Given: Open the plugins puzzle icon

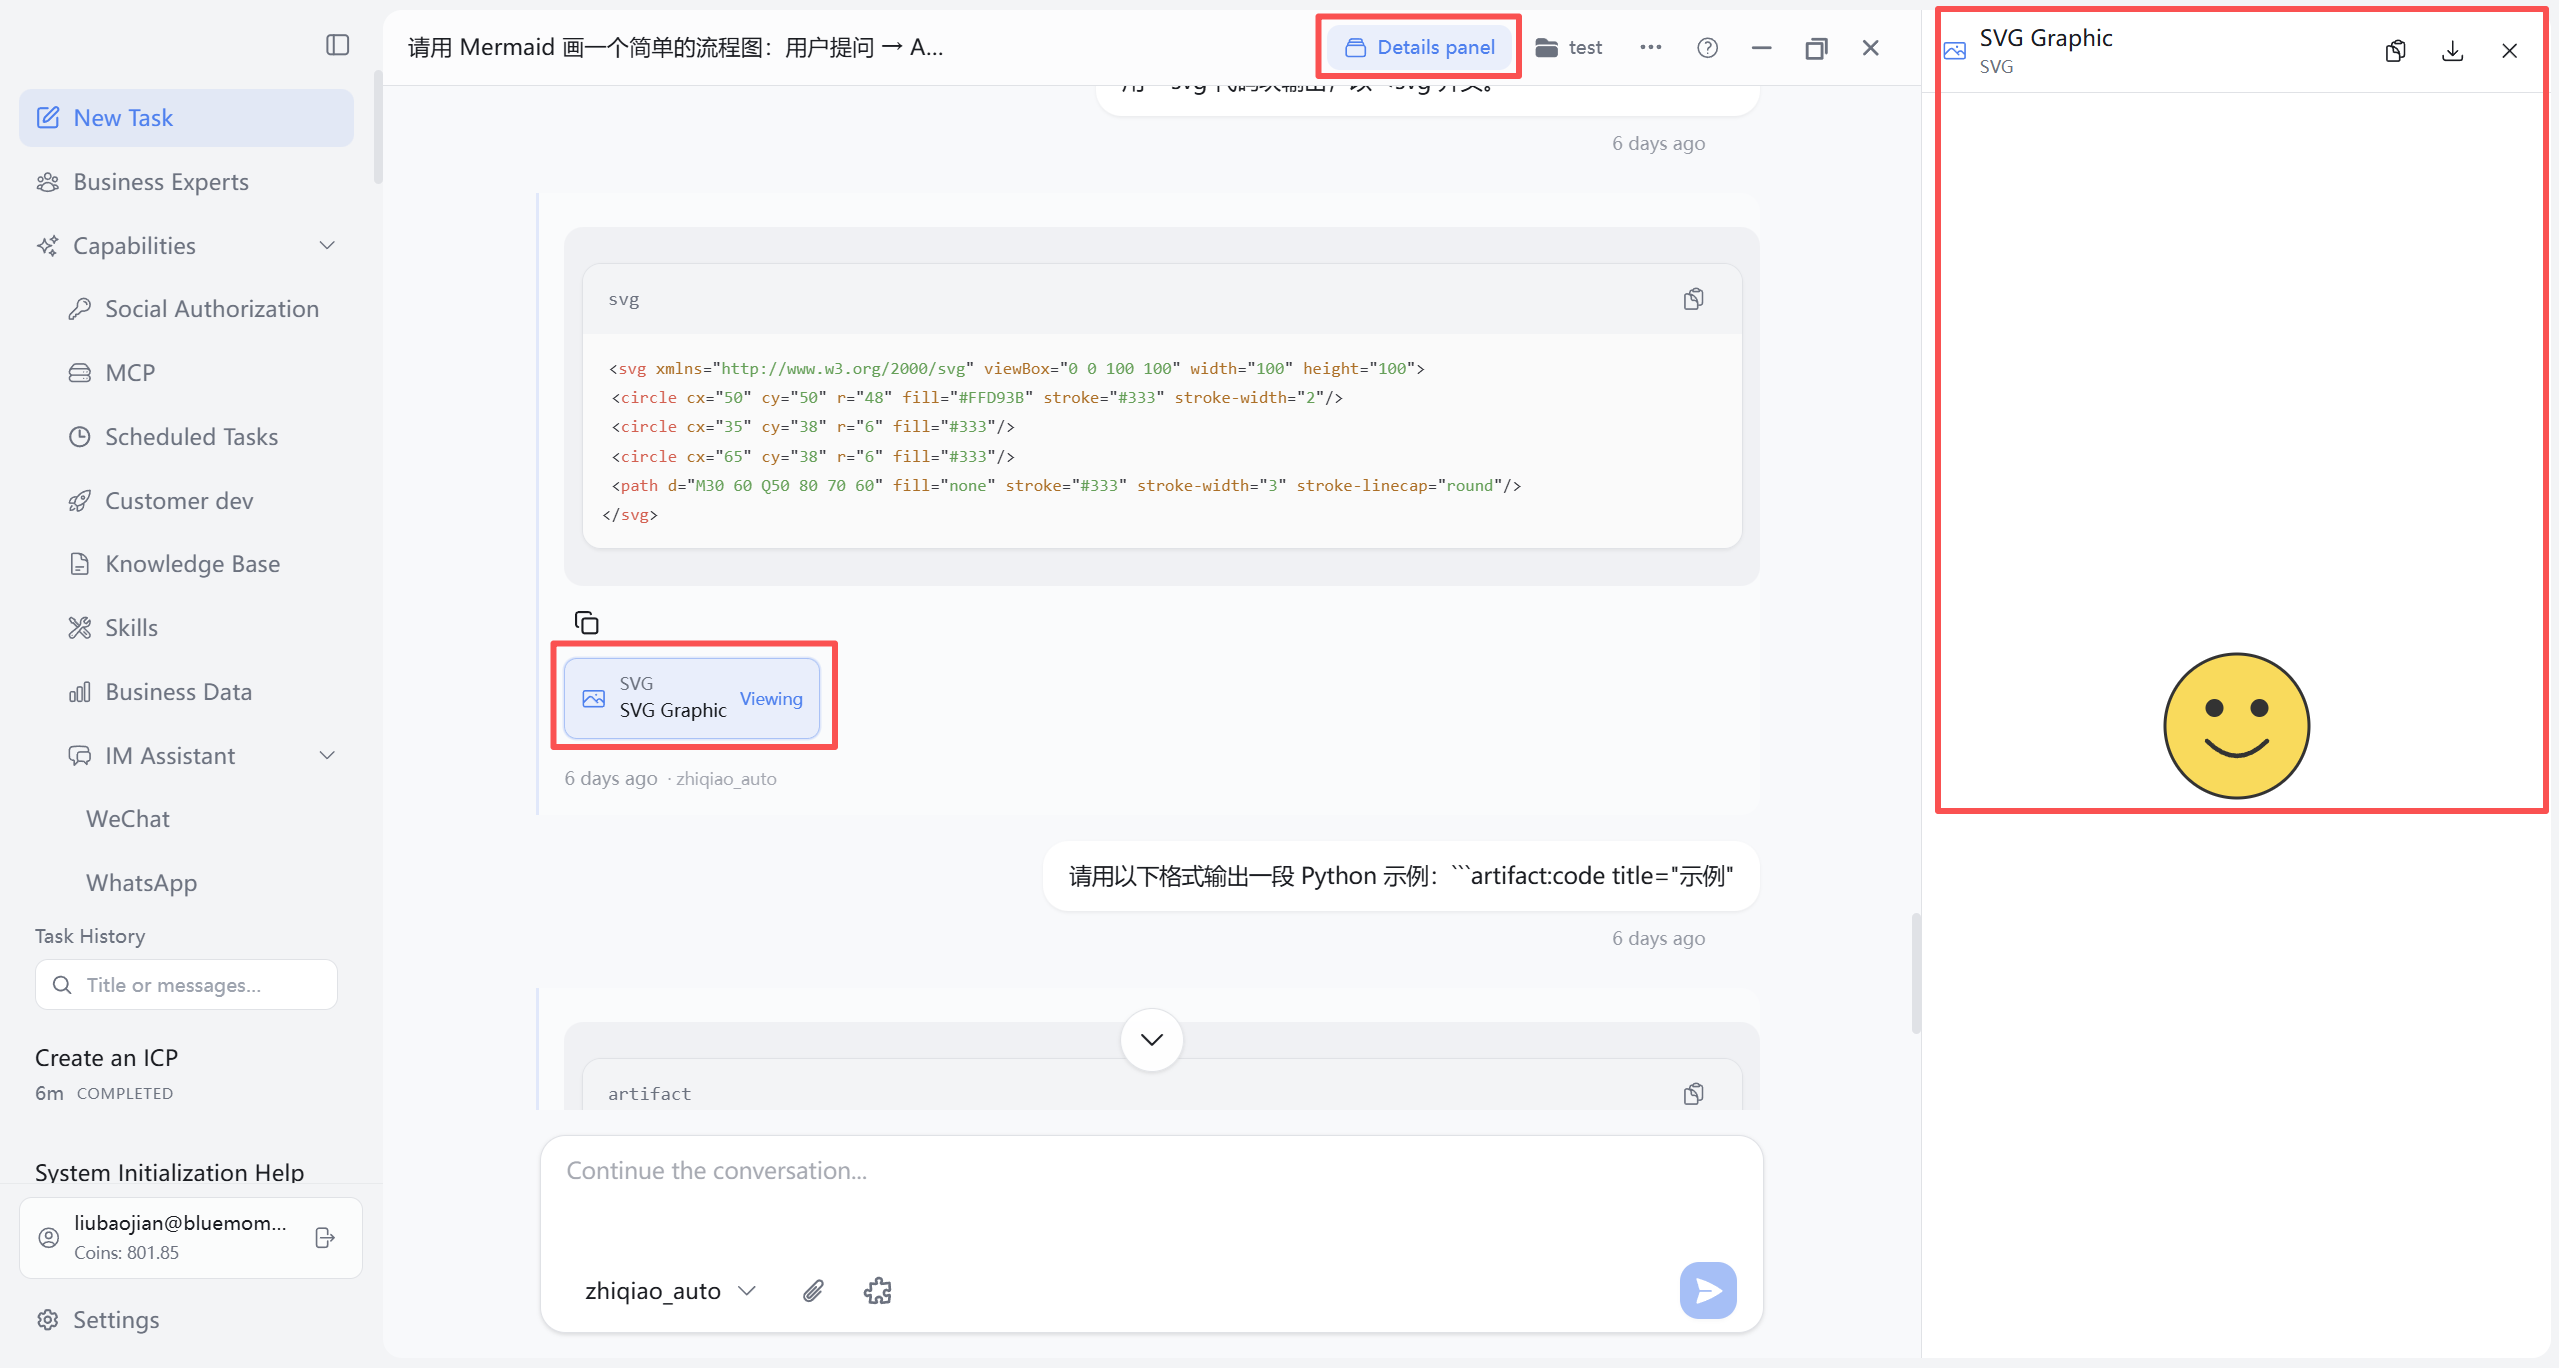Looking at the screenshot, I should pyautogui.click(x=877, y=1291).
